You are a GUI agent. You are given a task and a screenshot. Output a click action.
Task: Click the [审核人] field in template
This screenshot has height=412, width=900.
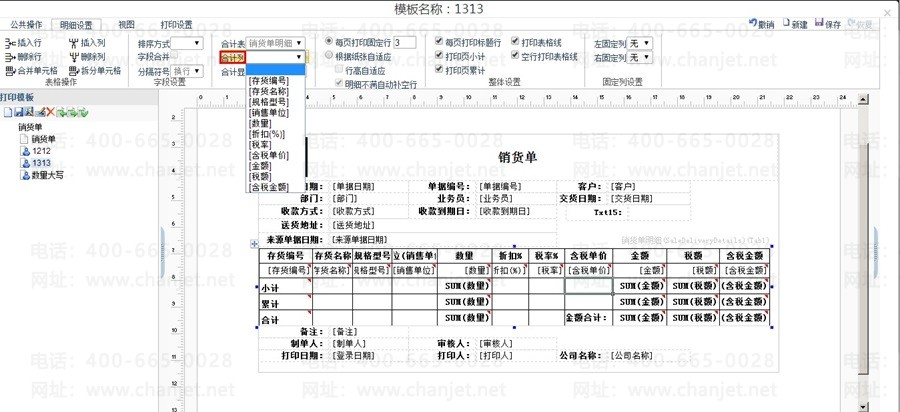495,343
